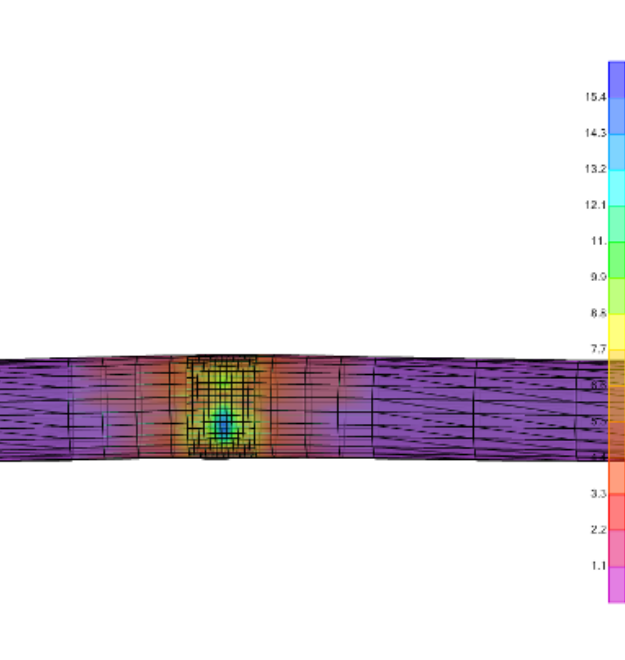
Task: Click the 1.1 legend value
Action: pos(598,566)
